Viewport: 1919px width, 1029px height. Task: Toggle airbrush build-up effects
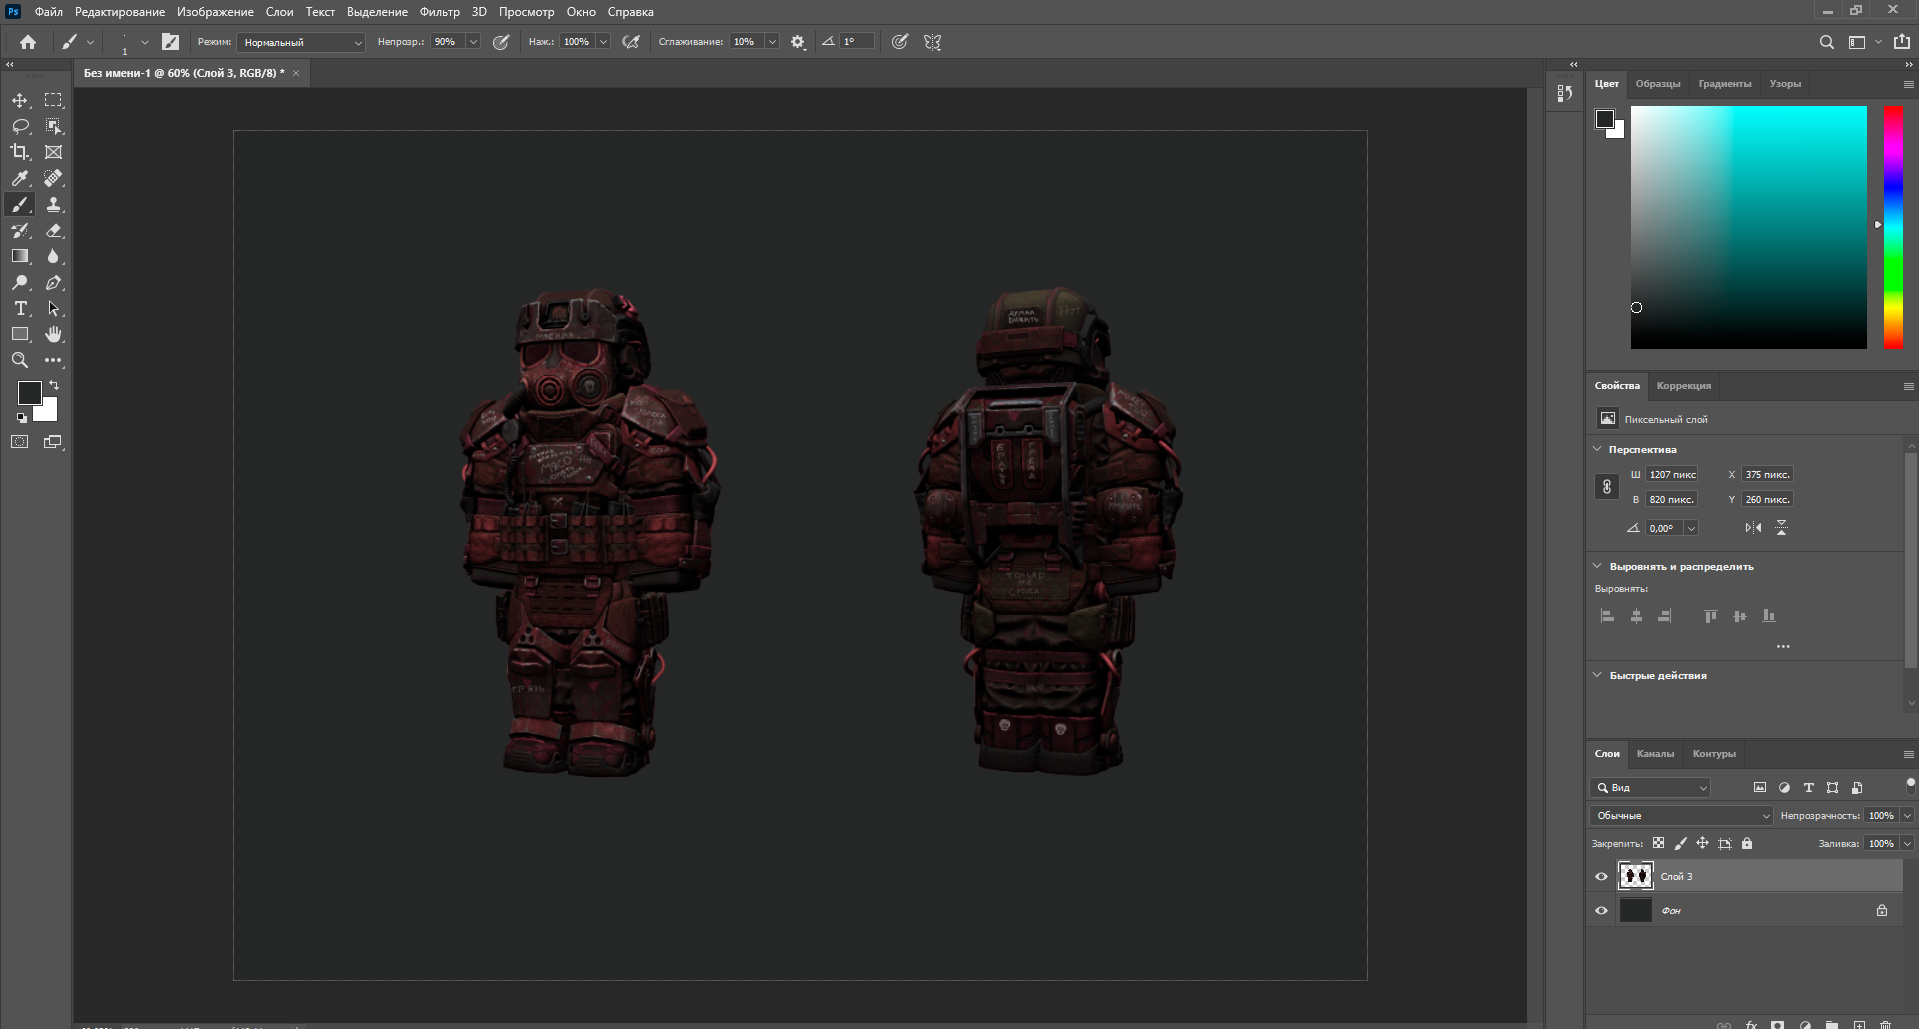pyautogui.click(x=631, y=42)
